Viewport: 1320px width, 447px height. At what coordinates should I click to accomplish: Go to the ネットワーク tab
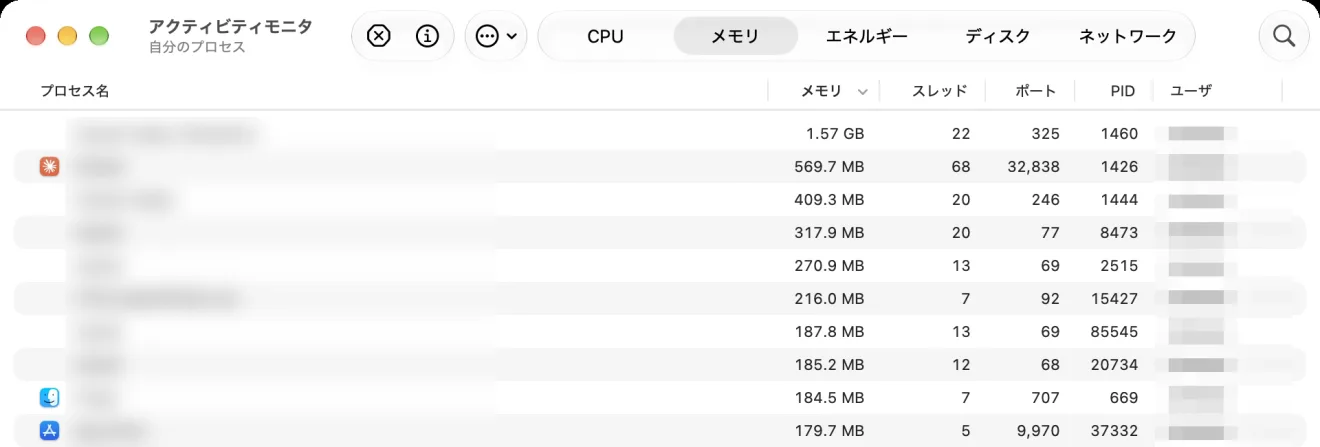pos(1128,37)
